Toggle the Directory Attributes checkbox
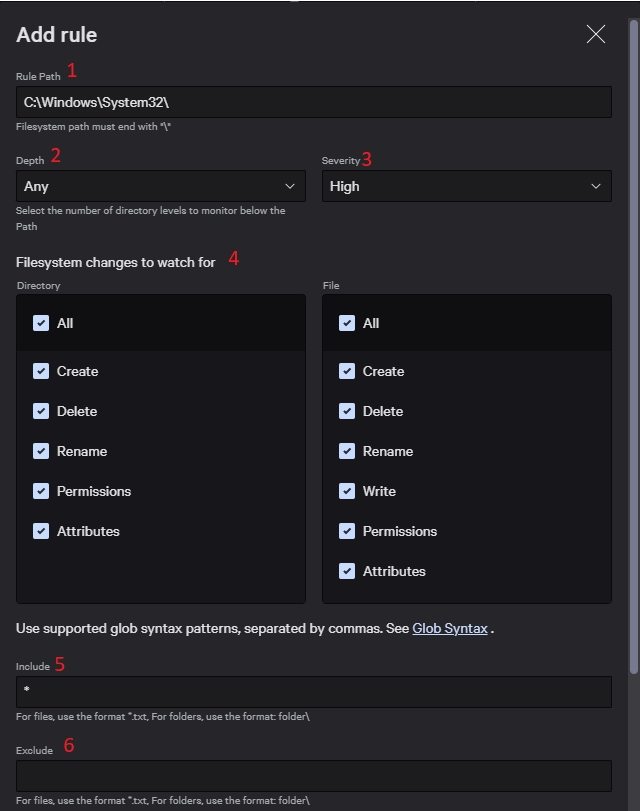The image size is (640, 811). click(41, 531)
